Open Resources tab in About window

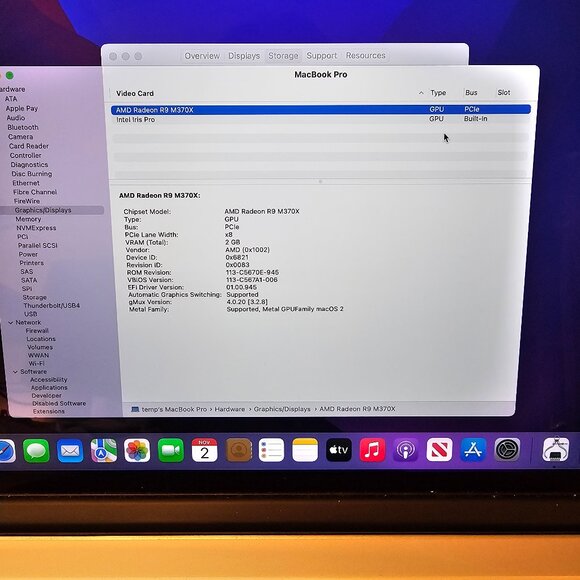(x=365, y=55)
